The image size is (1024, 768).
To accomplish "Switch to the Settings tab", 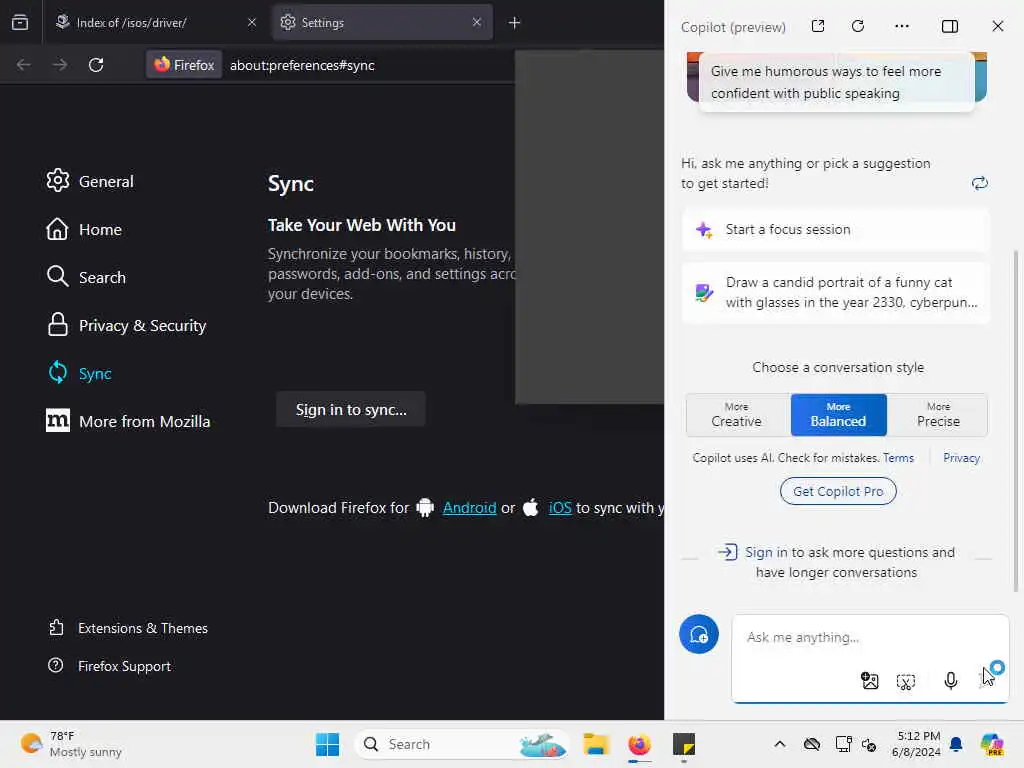I will coord(382,23).
